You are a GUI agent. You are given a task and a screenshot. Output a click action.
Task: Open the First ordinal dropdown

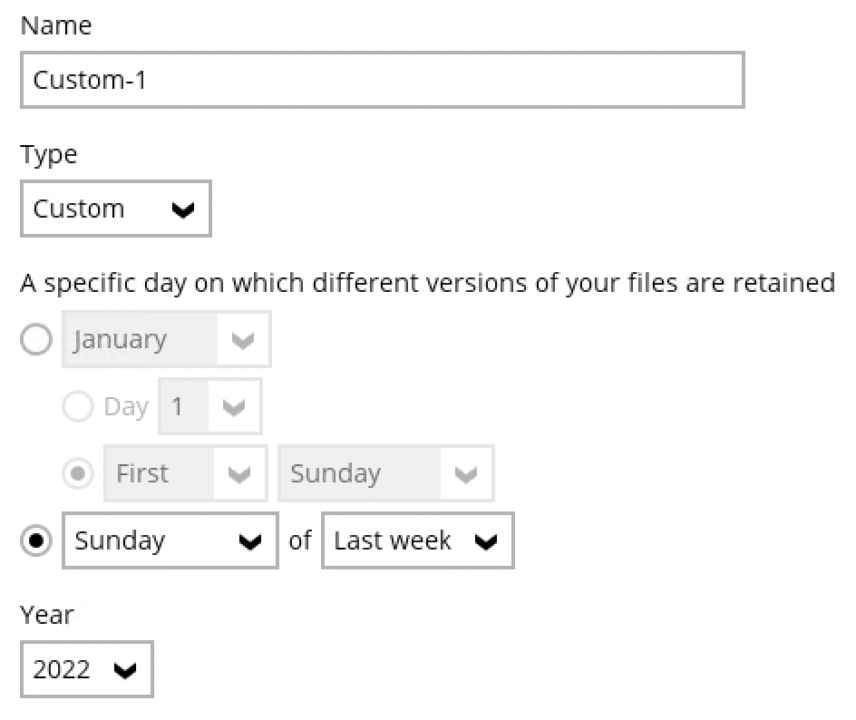tap(185, 473)
